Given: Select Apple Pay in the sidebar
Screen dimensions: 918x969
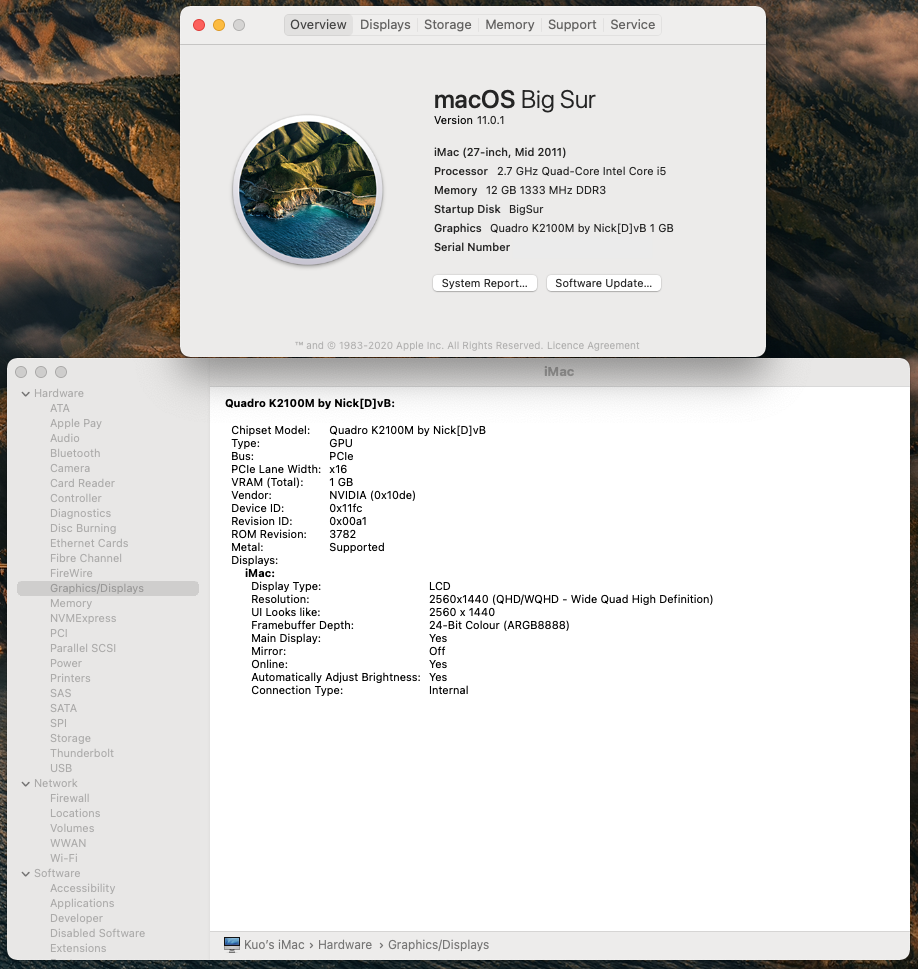Looking at the screenshot, I should pos(76,423).
